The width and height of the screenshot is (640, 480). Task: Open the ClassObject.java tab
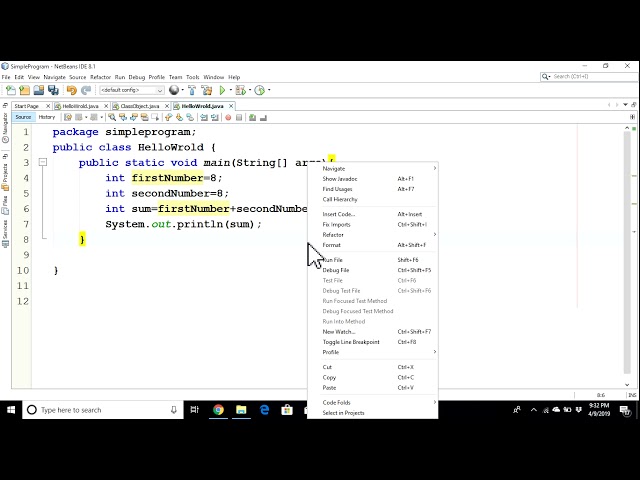[x=140, y=106]
